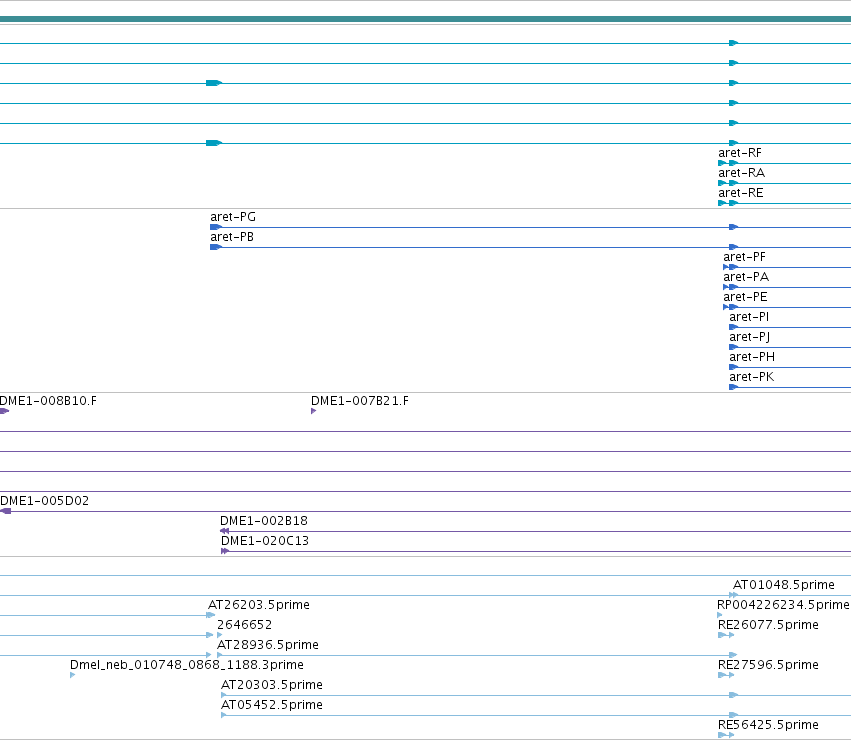Screen dimensions: 851x740
Task: Click the Dmel_neb_010748_0868_1188.3prime label
Action: [187, 665]
